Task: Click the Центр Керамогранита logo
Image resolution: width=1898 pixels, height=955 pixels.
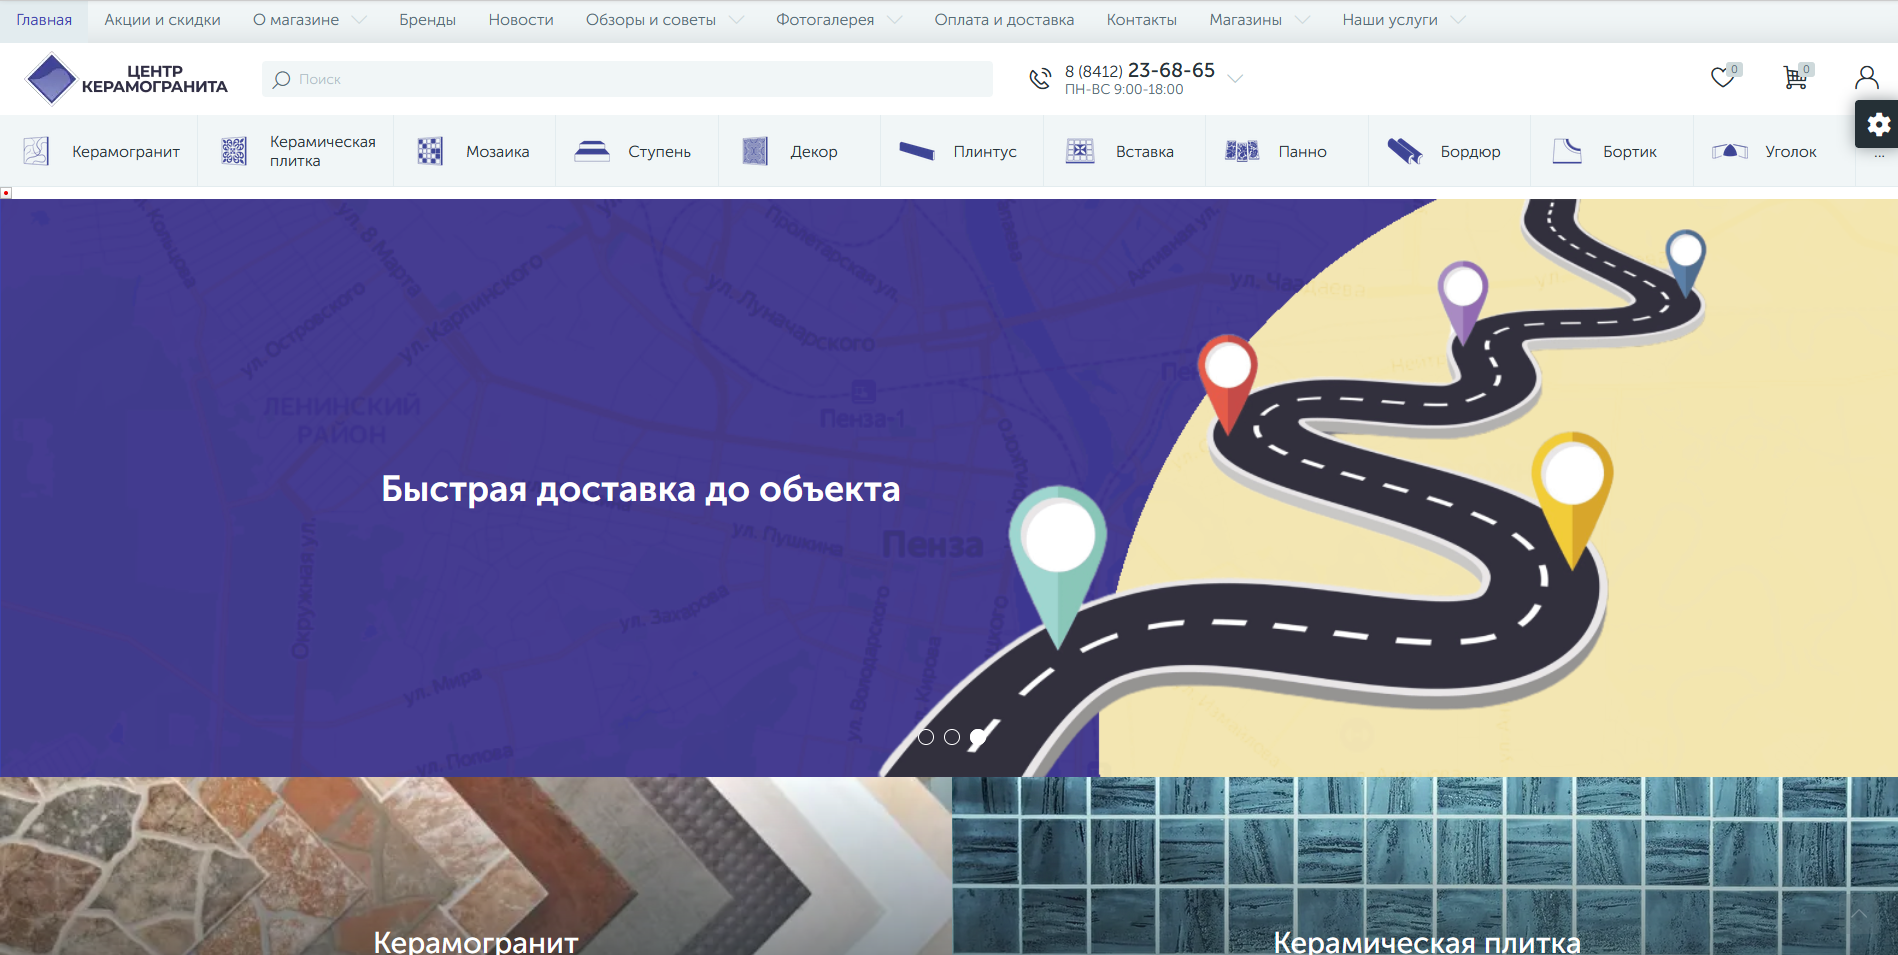Action: tap(126, 79)
